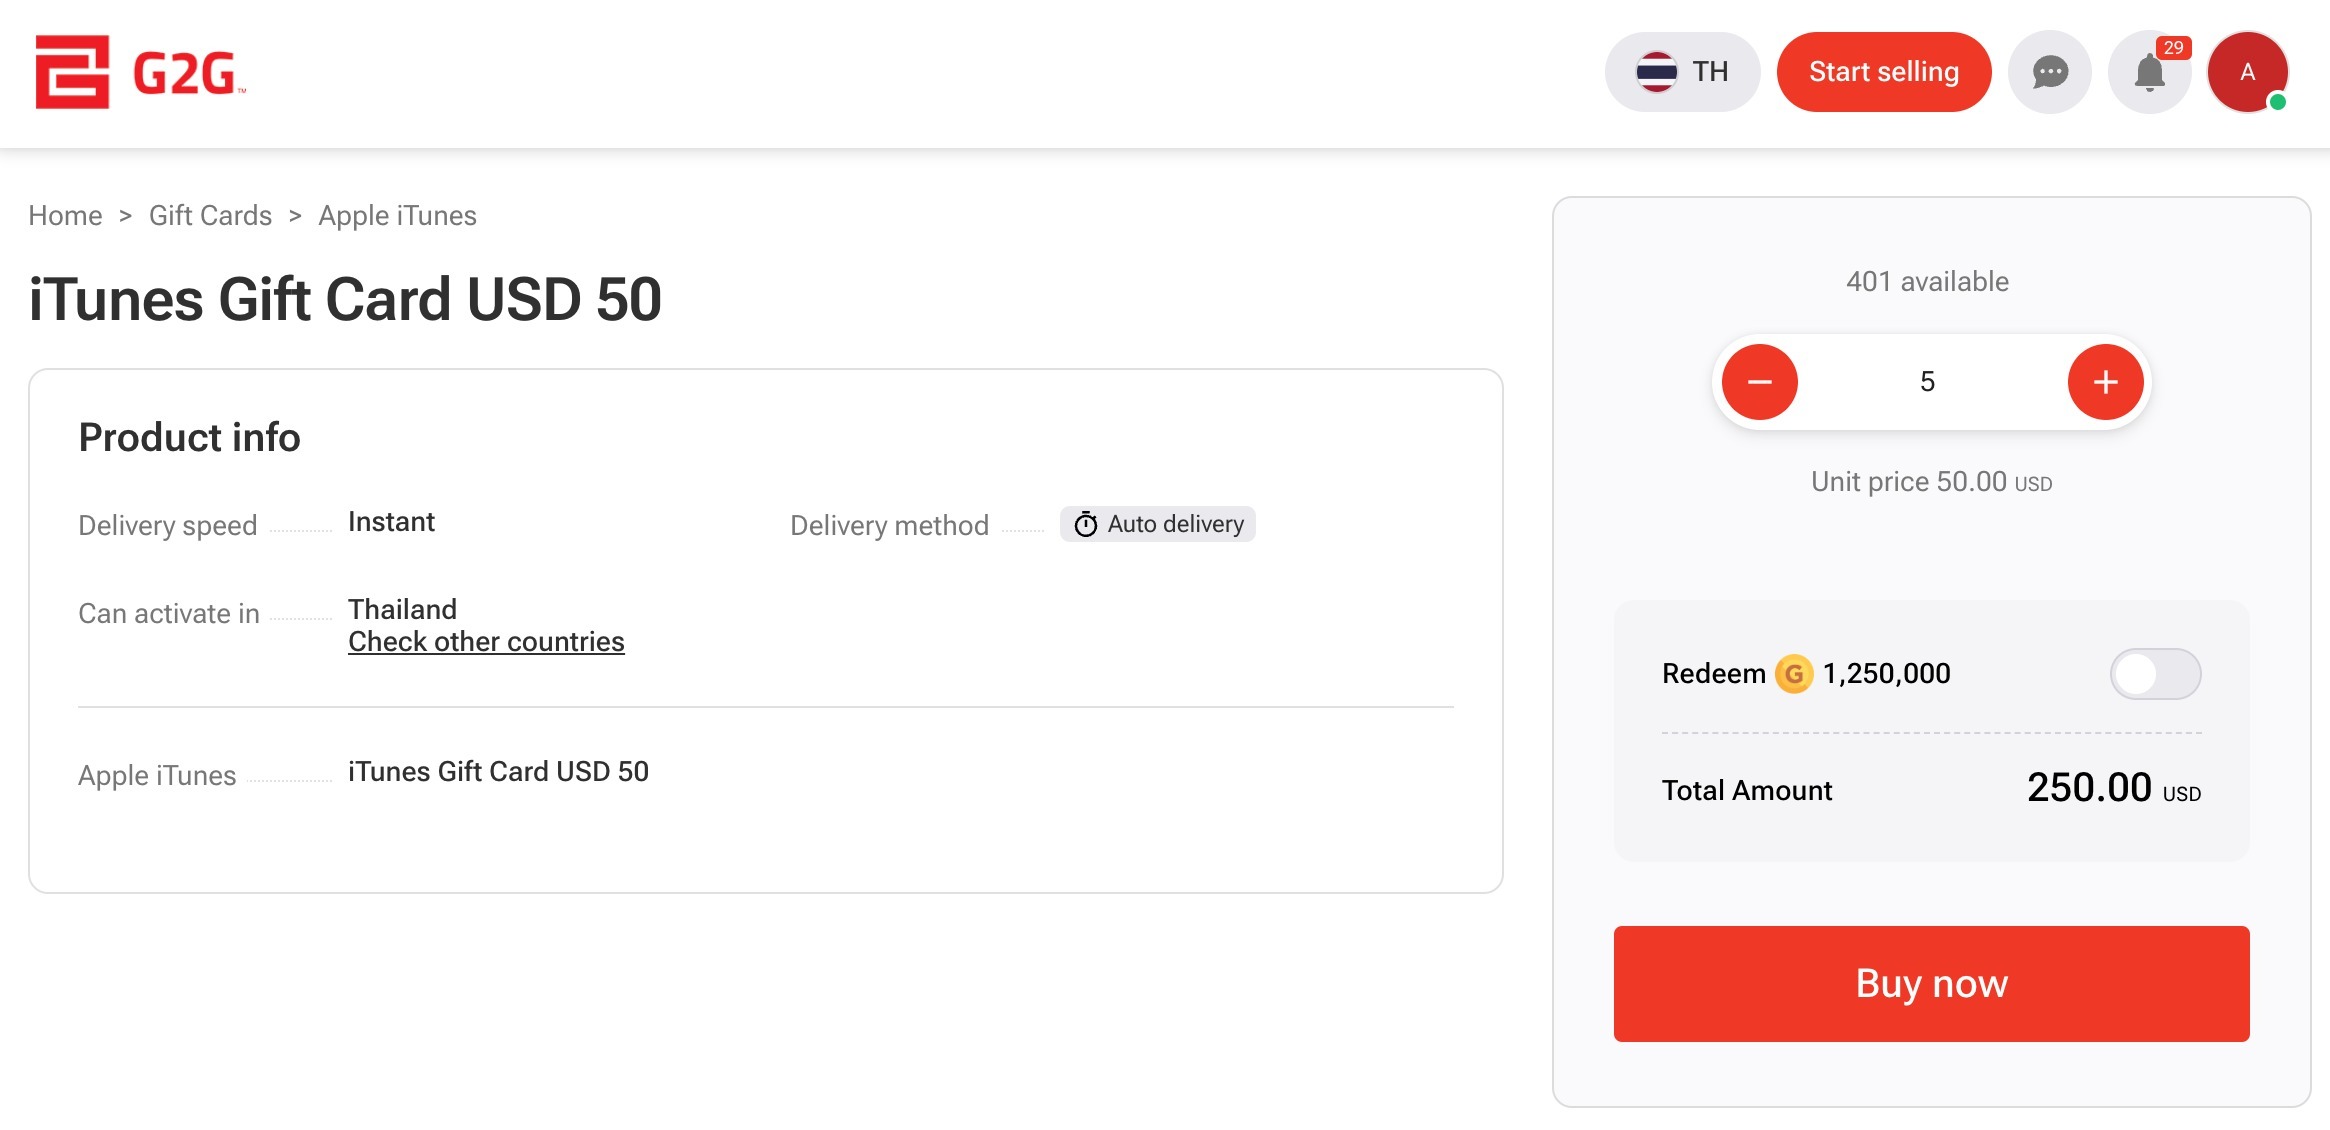2330x1130 pixels.
Task: Go to Apple iTunes breadcrumb
Action: click(x=397, y=216)
